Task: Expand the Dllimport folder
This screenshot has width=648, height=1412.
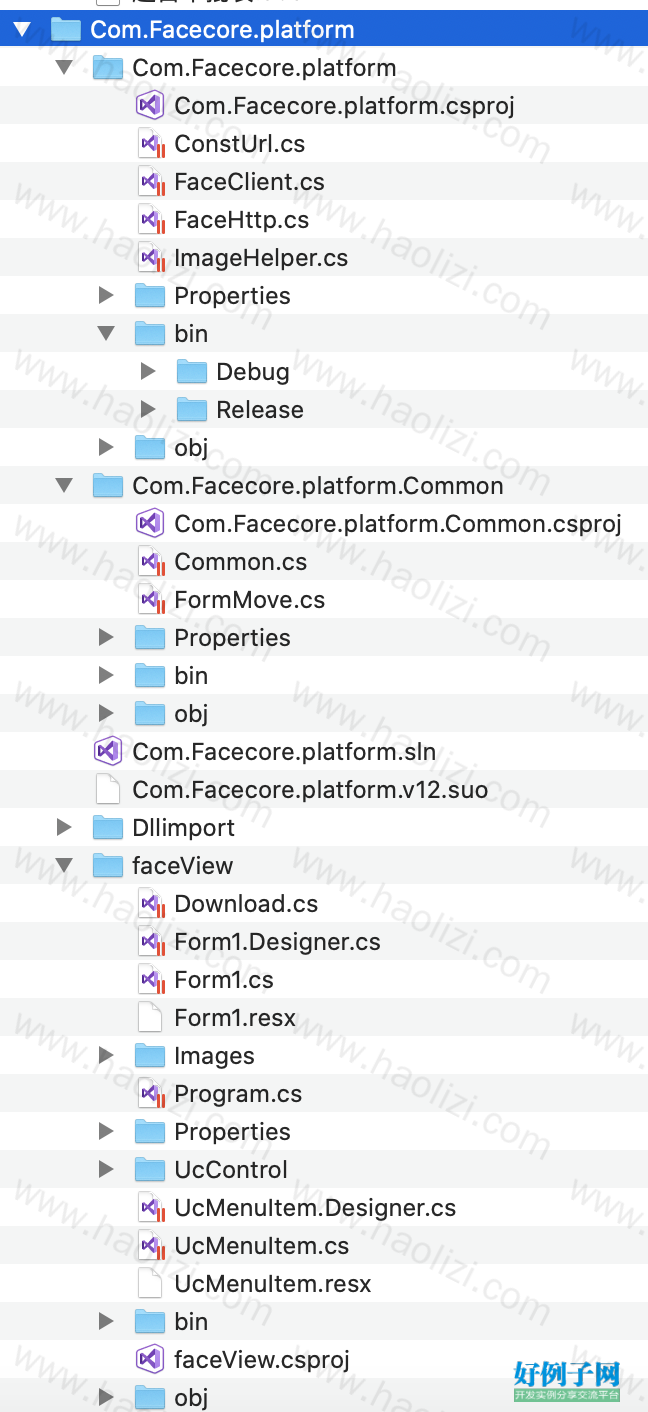Action: (x=64, y=827)
